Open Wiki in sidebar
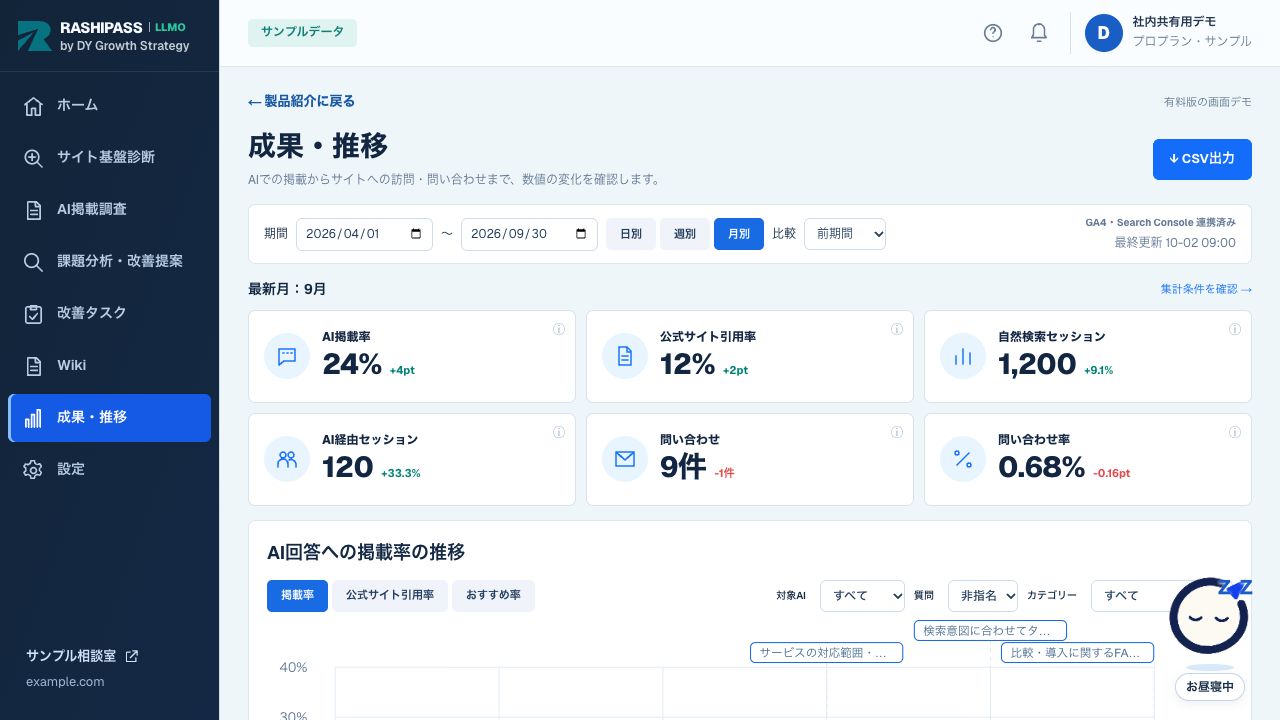1280x720 pixels. tap(109, 365)
